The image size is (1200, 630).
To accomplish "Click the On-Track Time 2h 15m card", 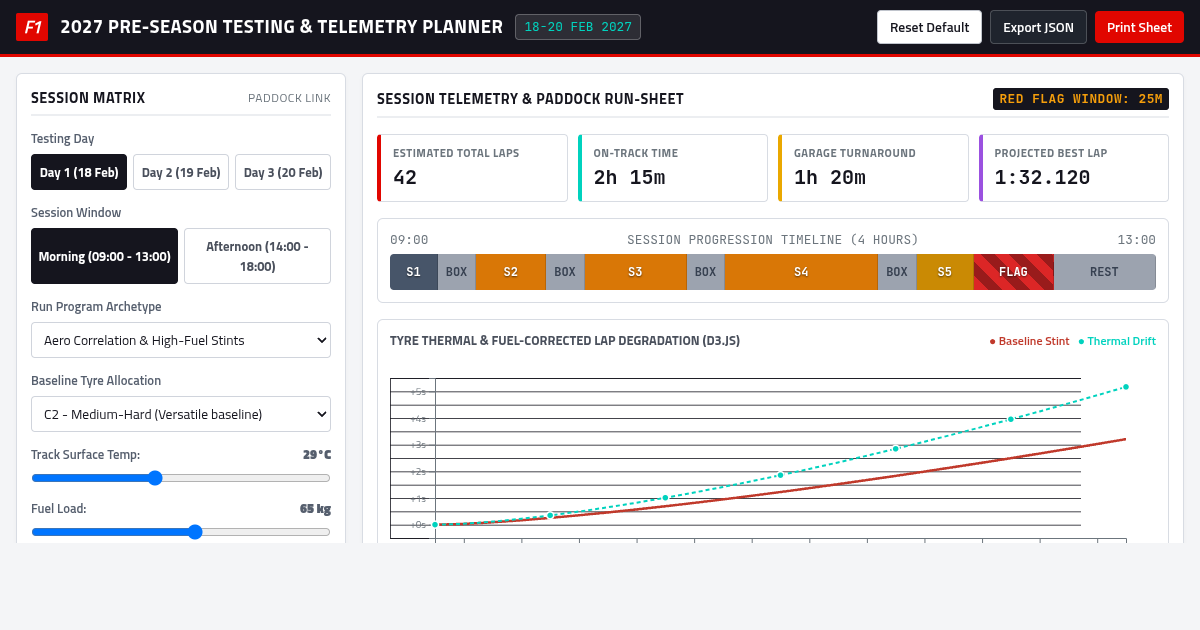I will (x=673, y=168).
